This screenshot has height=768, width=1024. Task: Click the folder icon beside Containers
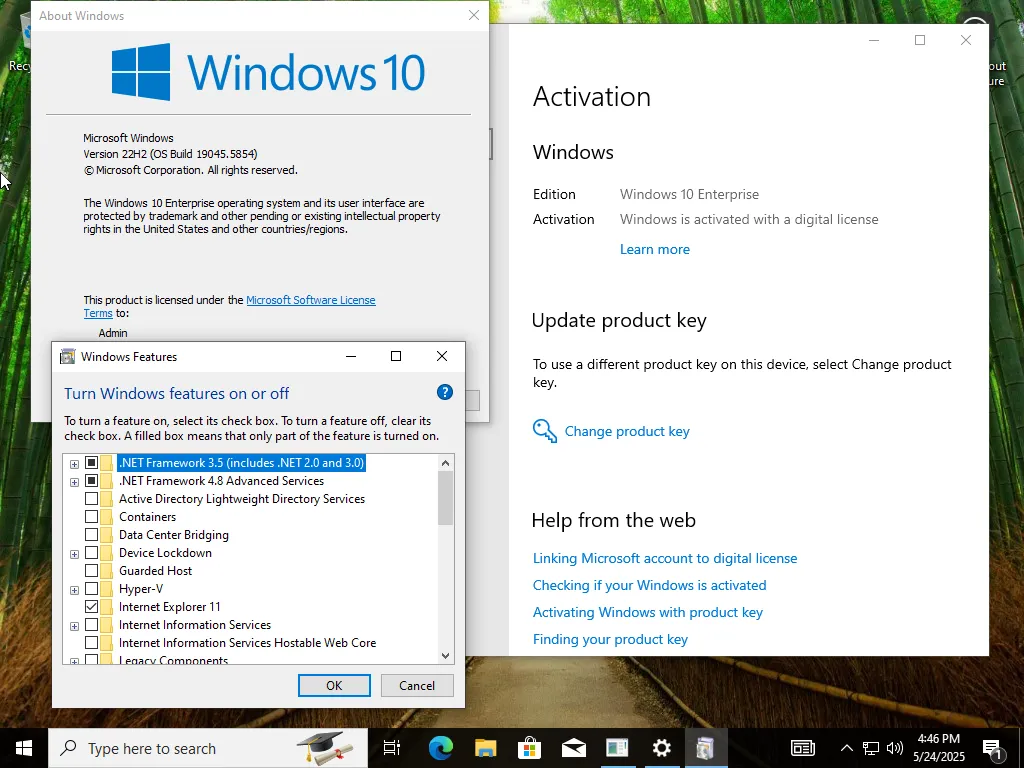tap(106, 517)
